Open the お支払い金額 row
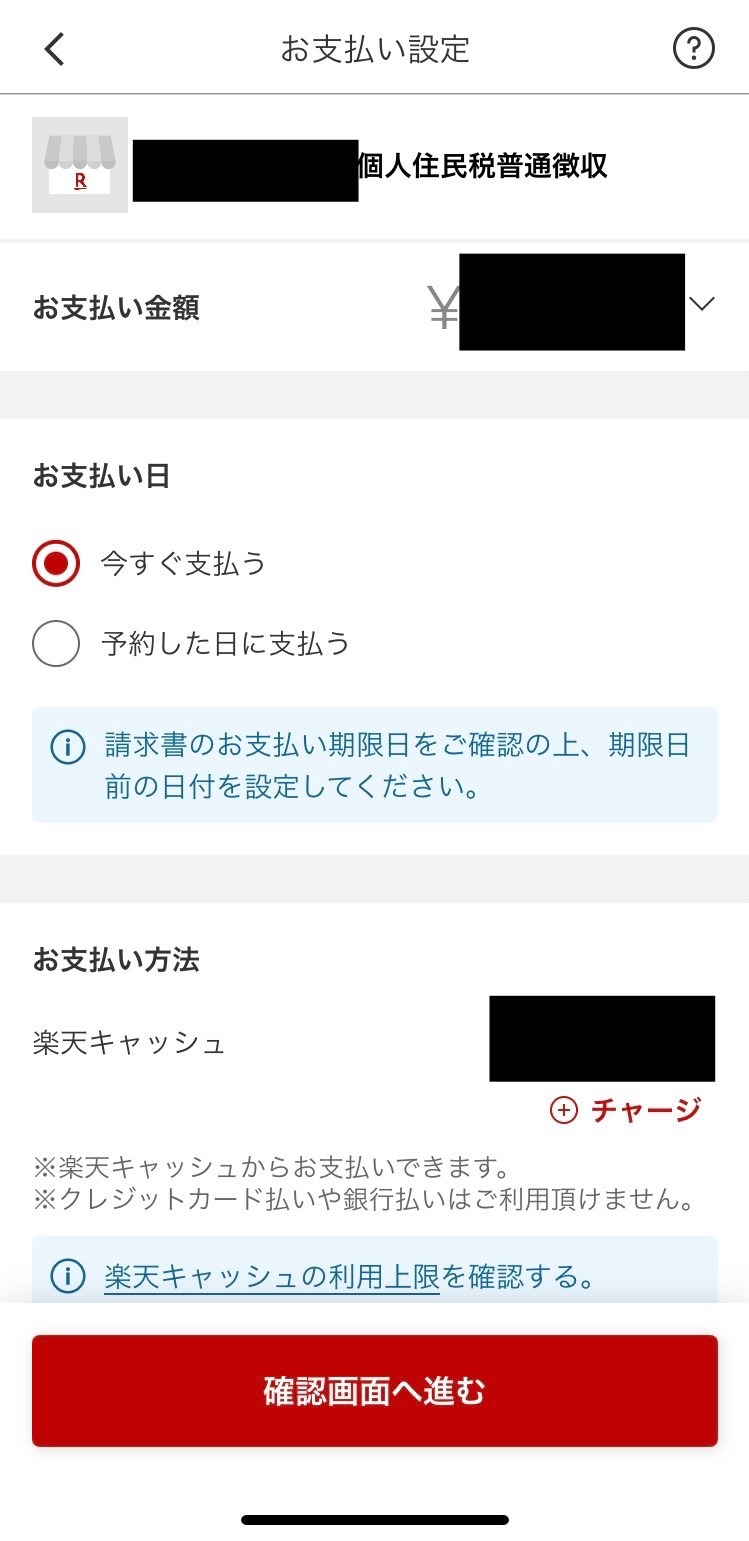Image resolution: width=749 pixels, height=1541 pixels. click(374, 307)
